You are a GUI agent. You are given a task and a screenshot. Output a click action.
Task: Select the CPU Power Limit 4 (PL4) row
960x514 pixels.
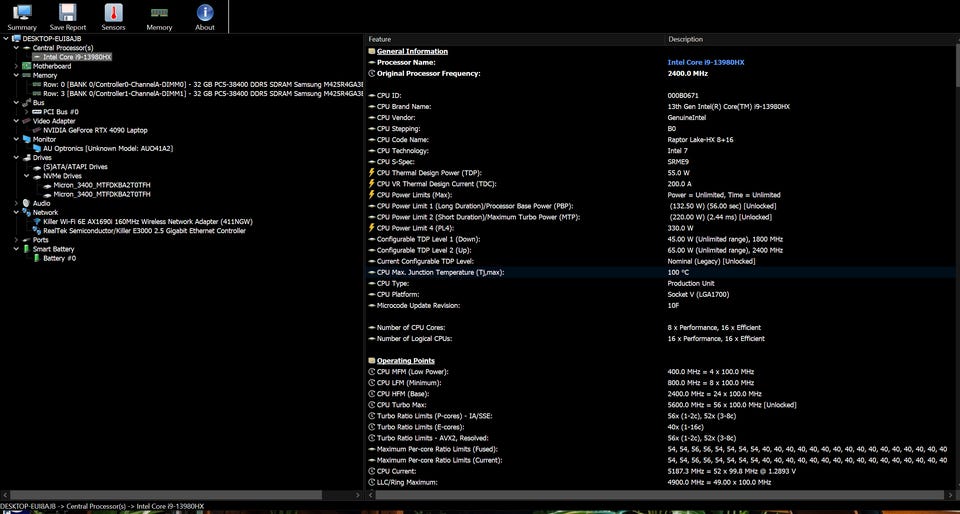(660, 228)
